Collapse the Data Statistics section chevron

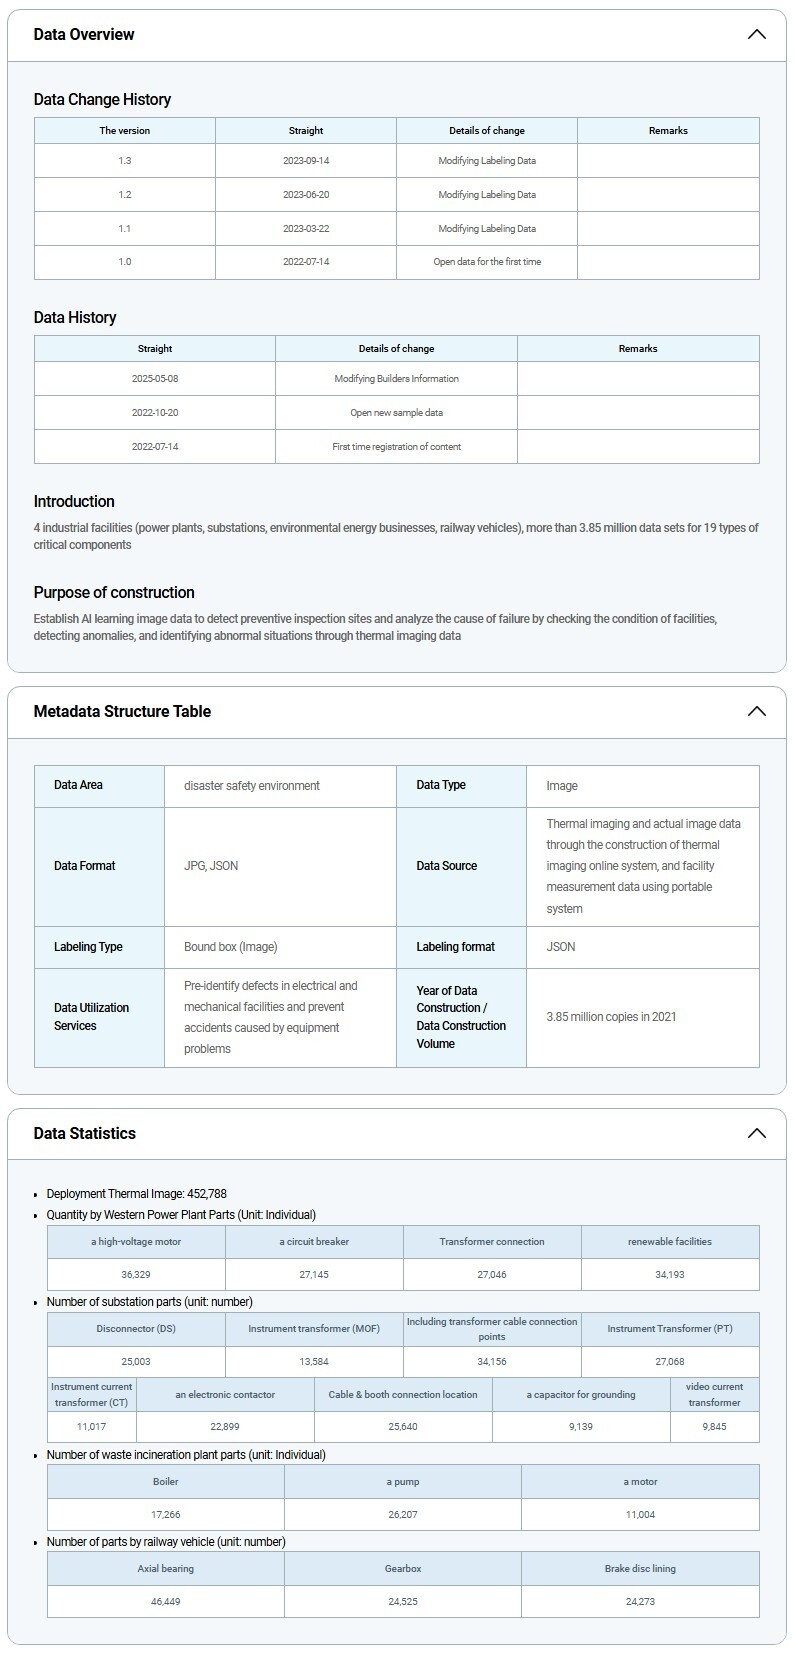click(x=756, y=1134)
